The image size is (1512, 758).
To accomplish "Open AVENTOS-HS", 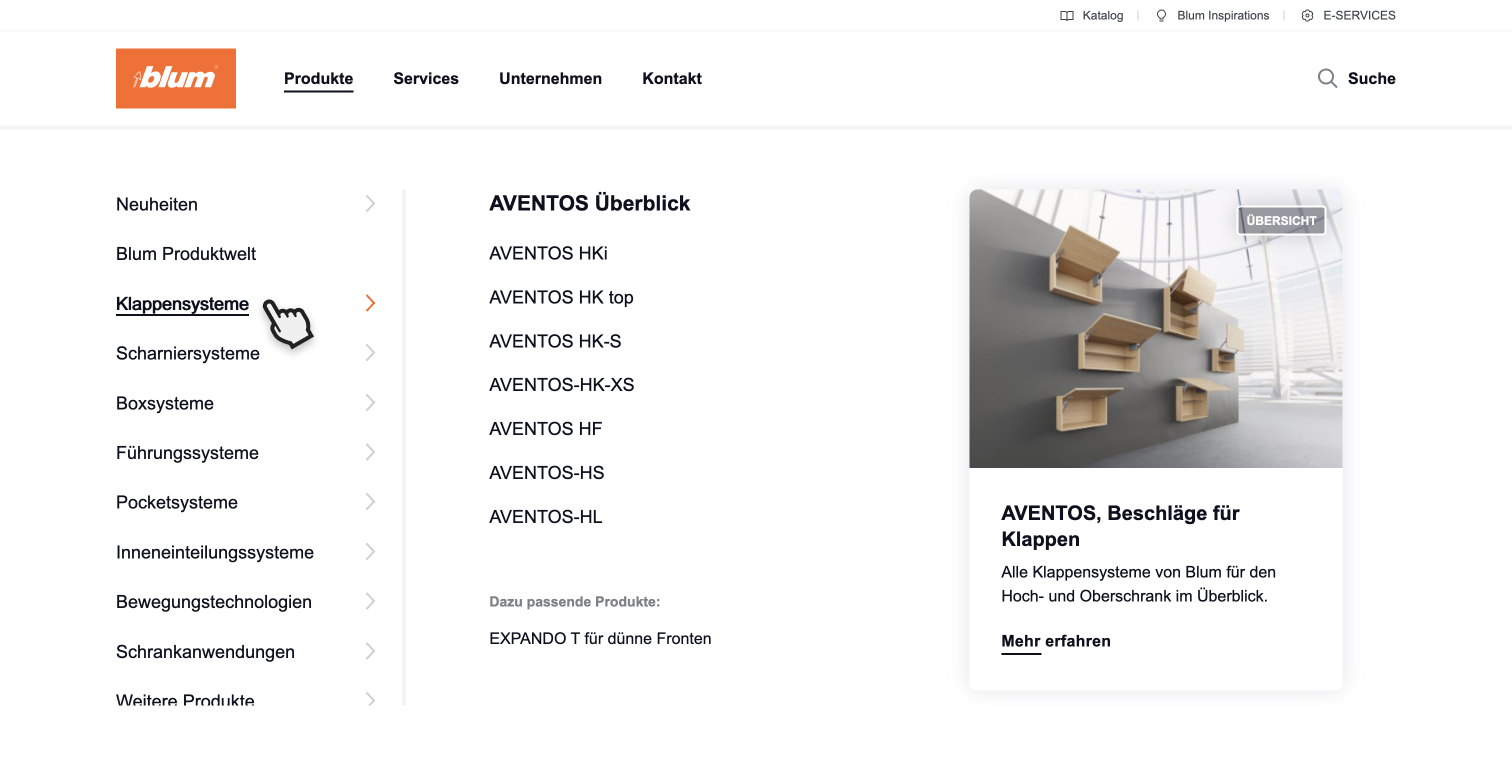I will [547, 473].
